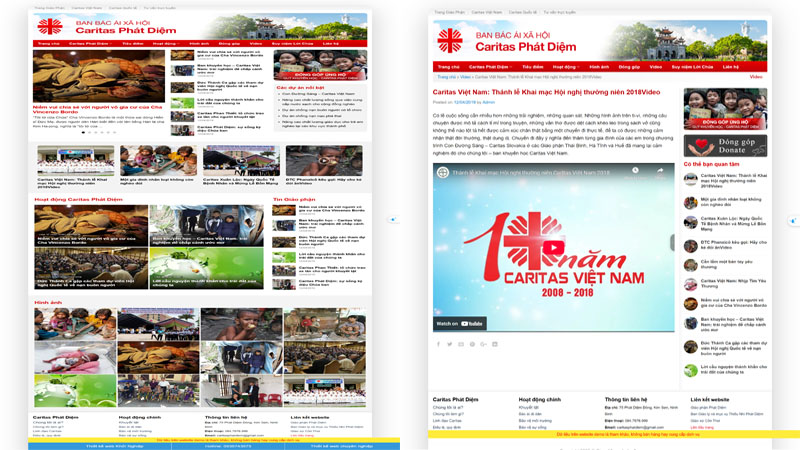The image size is (800, 450).
Task: Expand the Caritas Phát Diệm menu on the left homepage
Action: 89,44
